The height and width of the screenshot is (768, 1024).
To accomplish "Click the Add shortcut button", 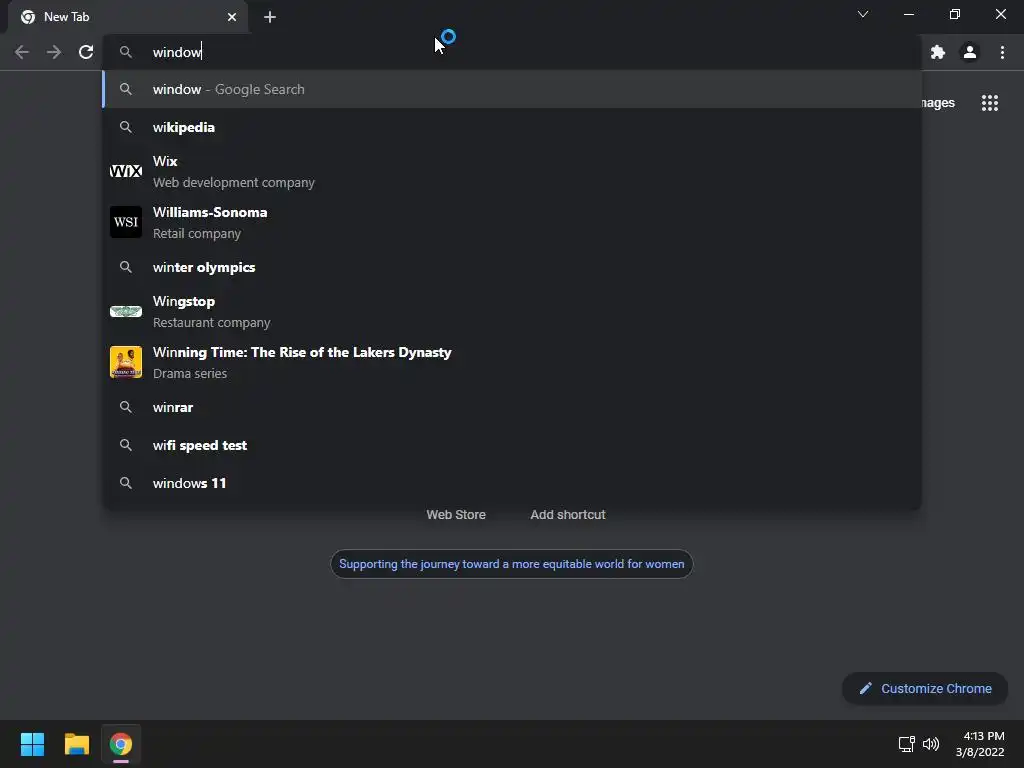I will tap(568, 515).
